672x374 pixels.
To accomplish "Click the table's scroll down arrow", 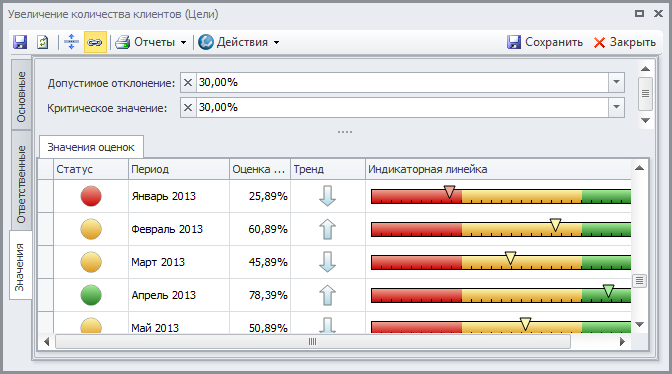I will pyautogui.click(x=639, y=325).
